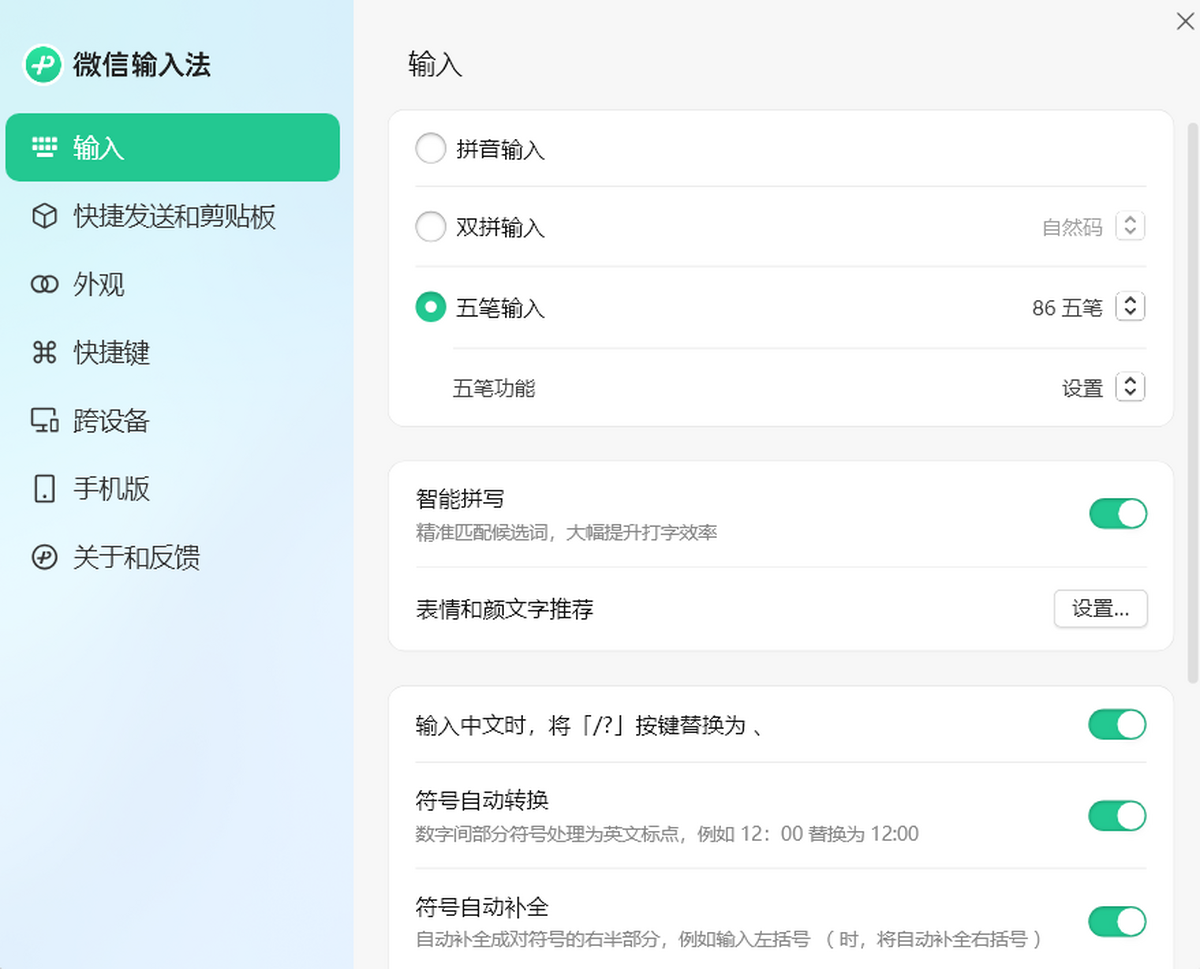Screen dimensions: 1200x969
Task: Disable the 符号自动补全 switch
Action: [x=1117, y=921]
